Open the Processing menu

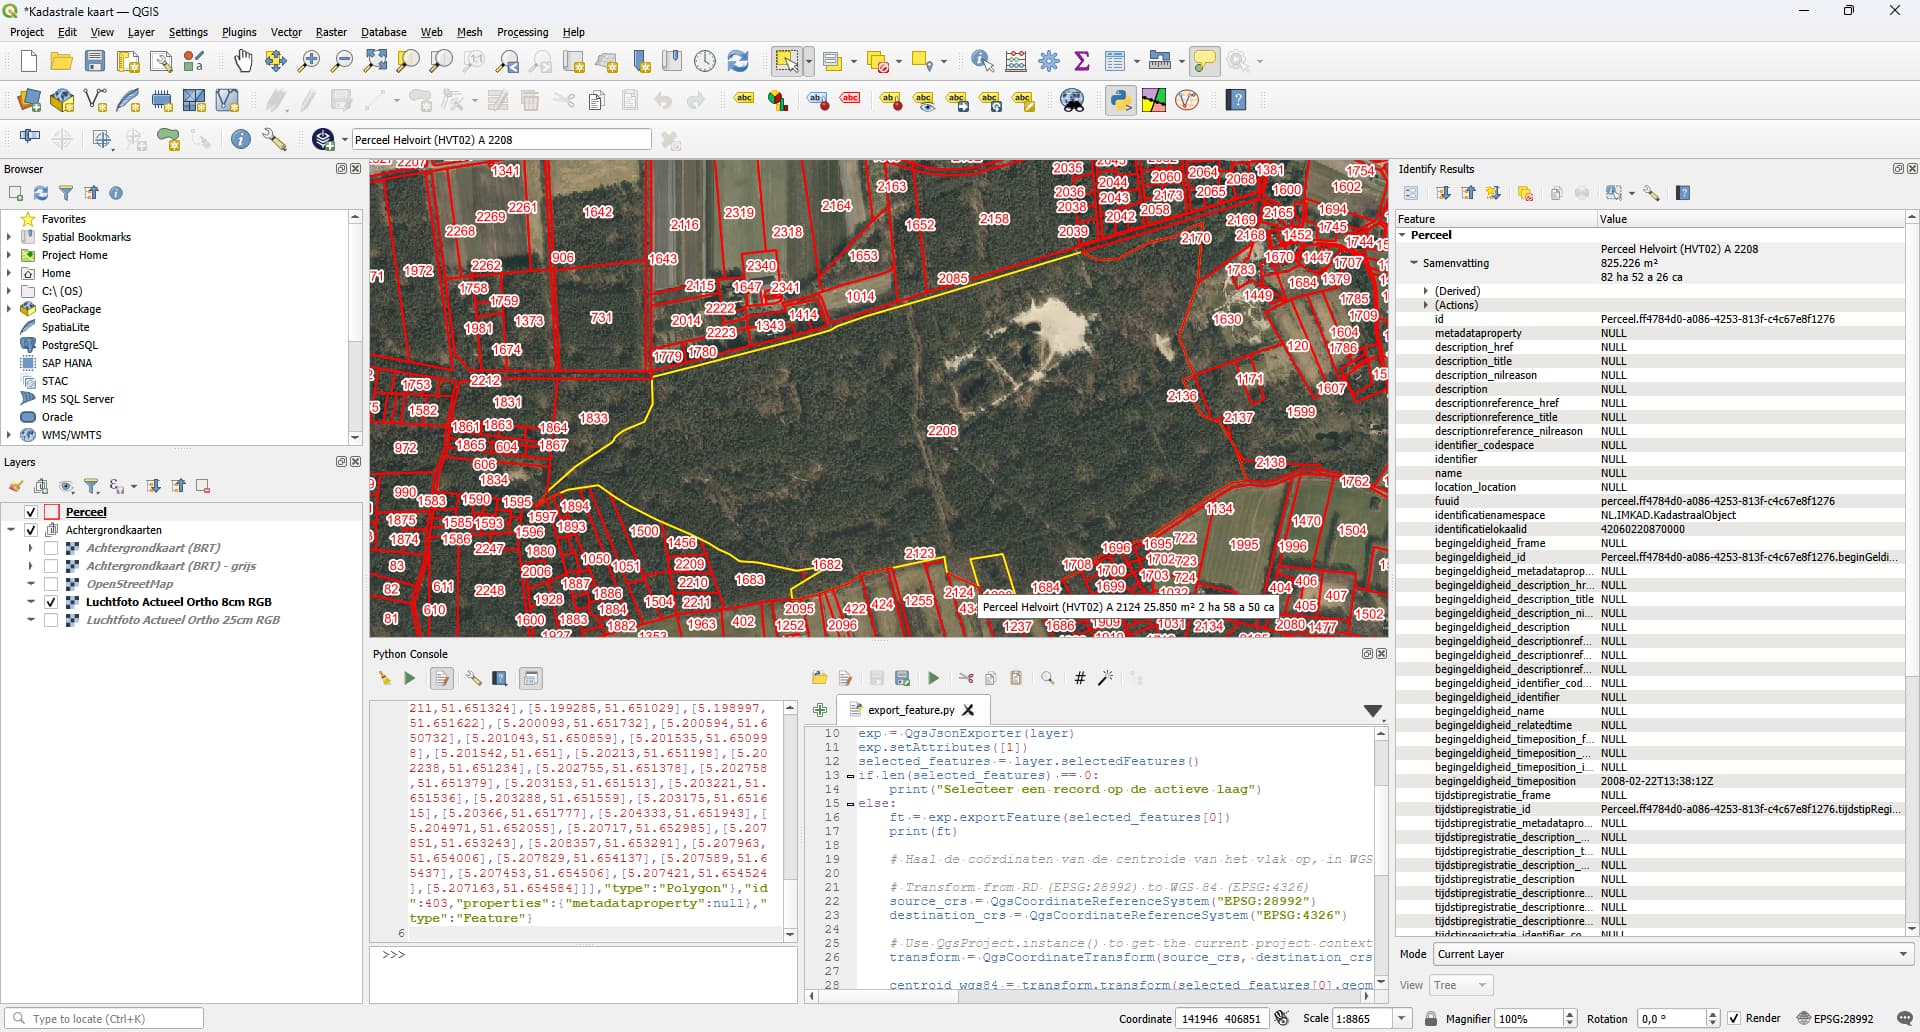coord(522,32)
